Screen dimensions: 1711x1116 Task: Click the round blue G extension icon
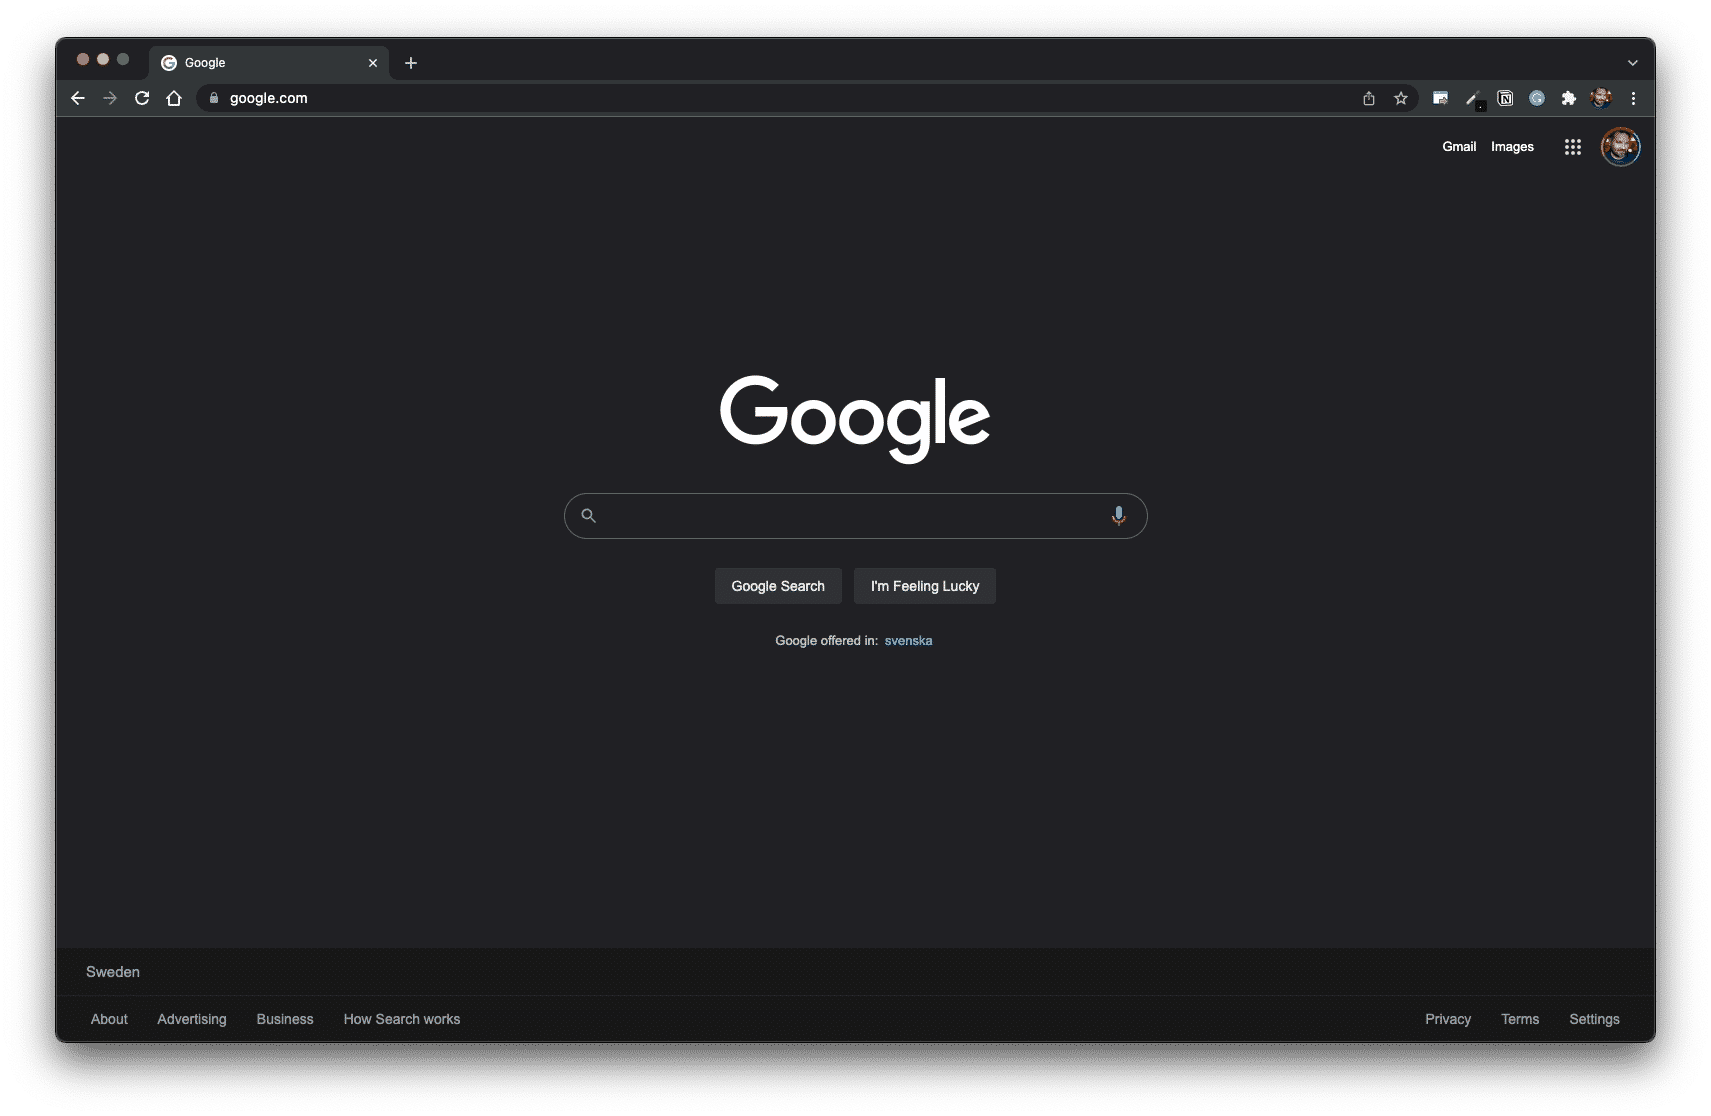pyautogui.click(x=1537, y=98)
